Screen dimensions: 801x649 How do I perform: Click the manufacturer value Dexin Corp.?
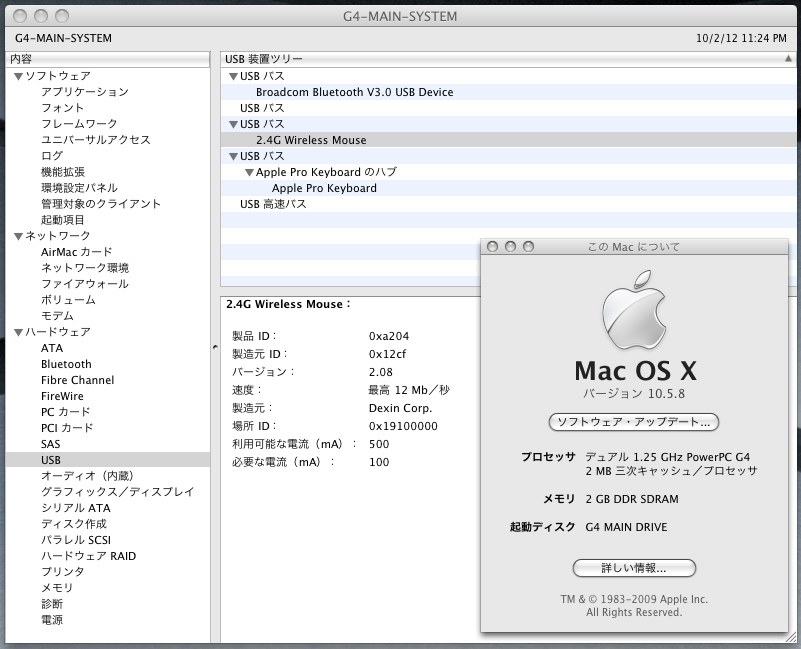click(x=400, y=408)
